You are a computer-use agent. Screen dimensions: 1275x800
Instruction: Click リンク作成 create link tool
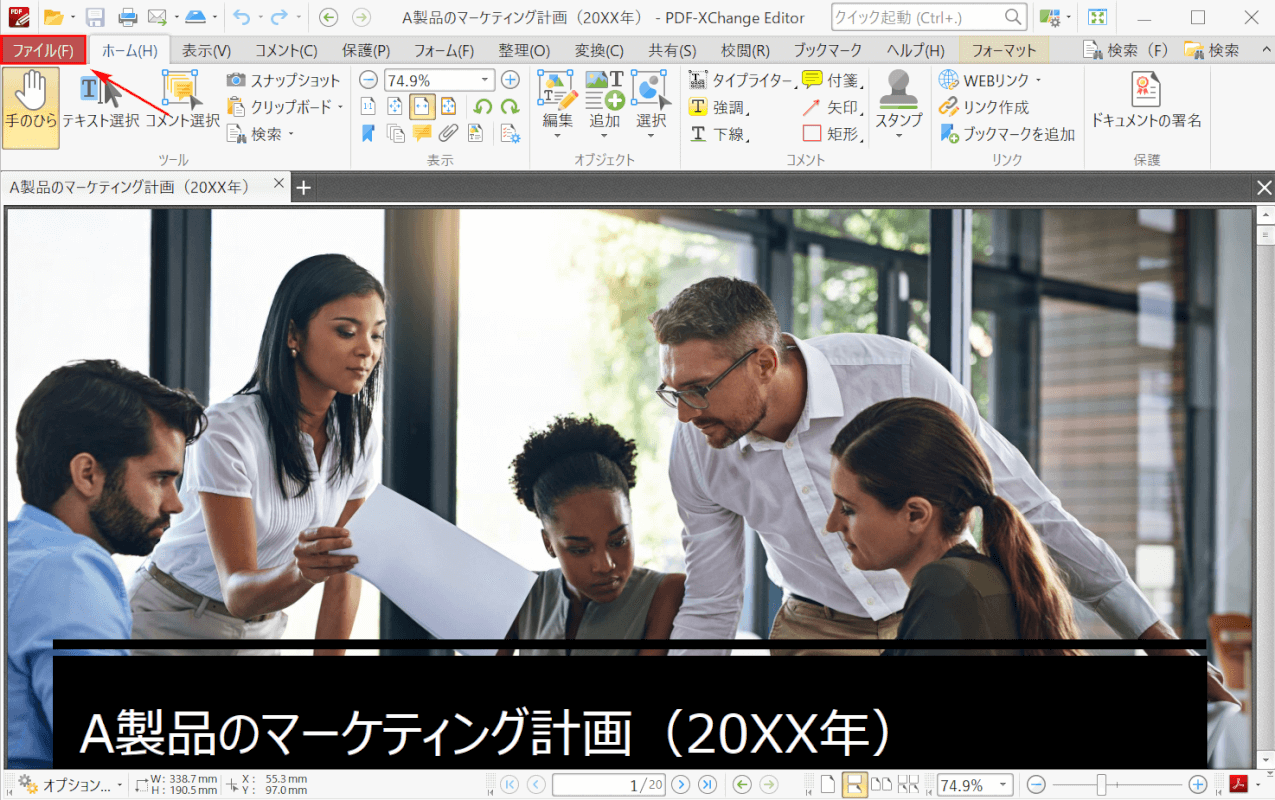pyautogui.click(x=984, y=107)
